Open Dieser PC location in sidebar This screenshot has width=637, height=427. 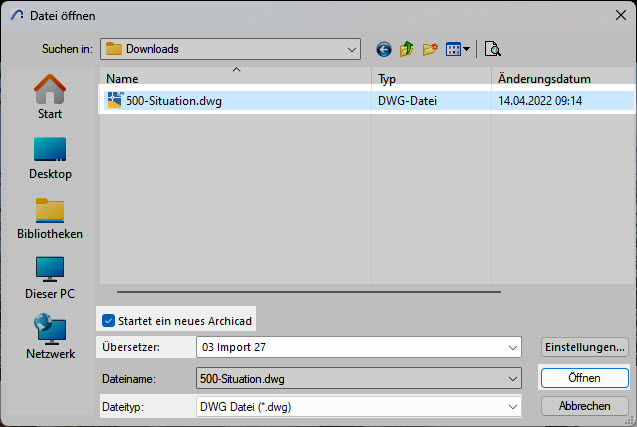(50, 278)
